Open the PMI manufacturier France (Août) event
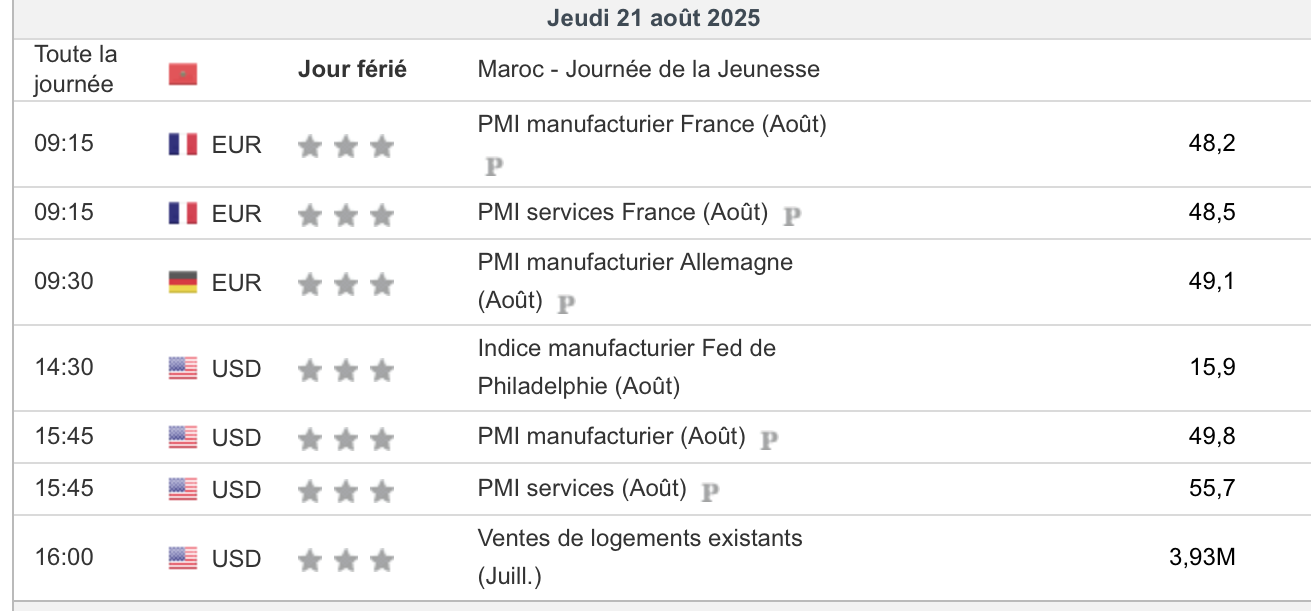Screen dimensions: 1311x611 click(652, 125)
